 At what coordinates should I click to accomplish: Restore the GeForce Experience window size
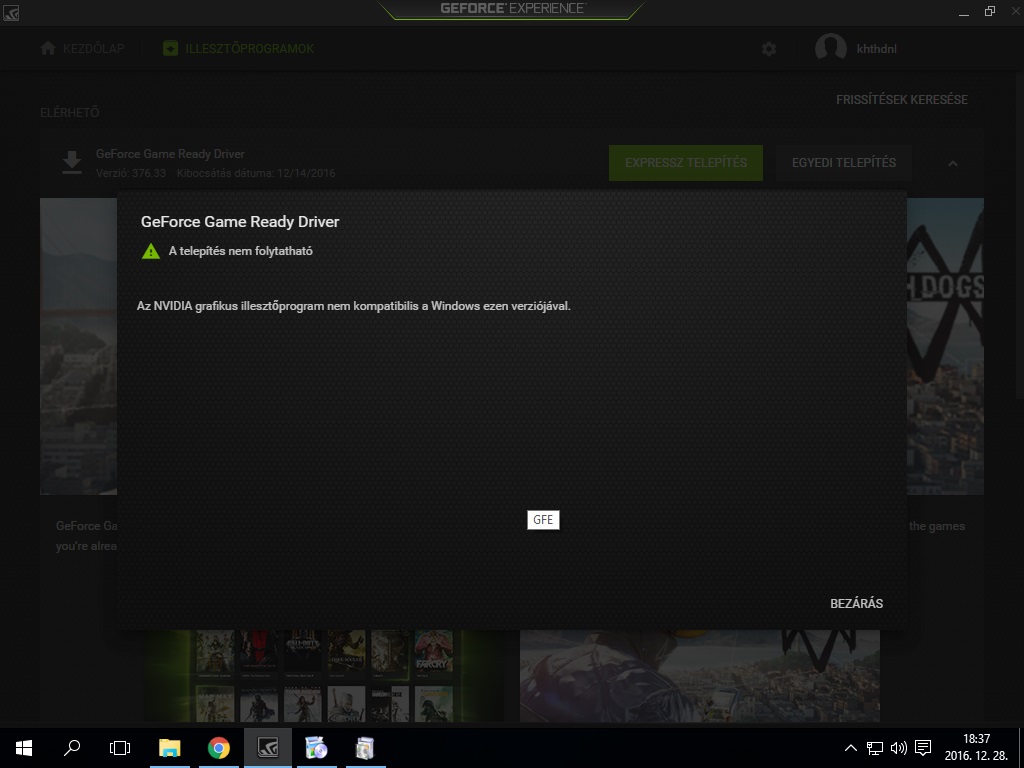pyautogui.click(x=990, y=11)
